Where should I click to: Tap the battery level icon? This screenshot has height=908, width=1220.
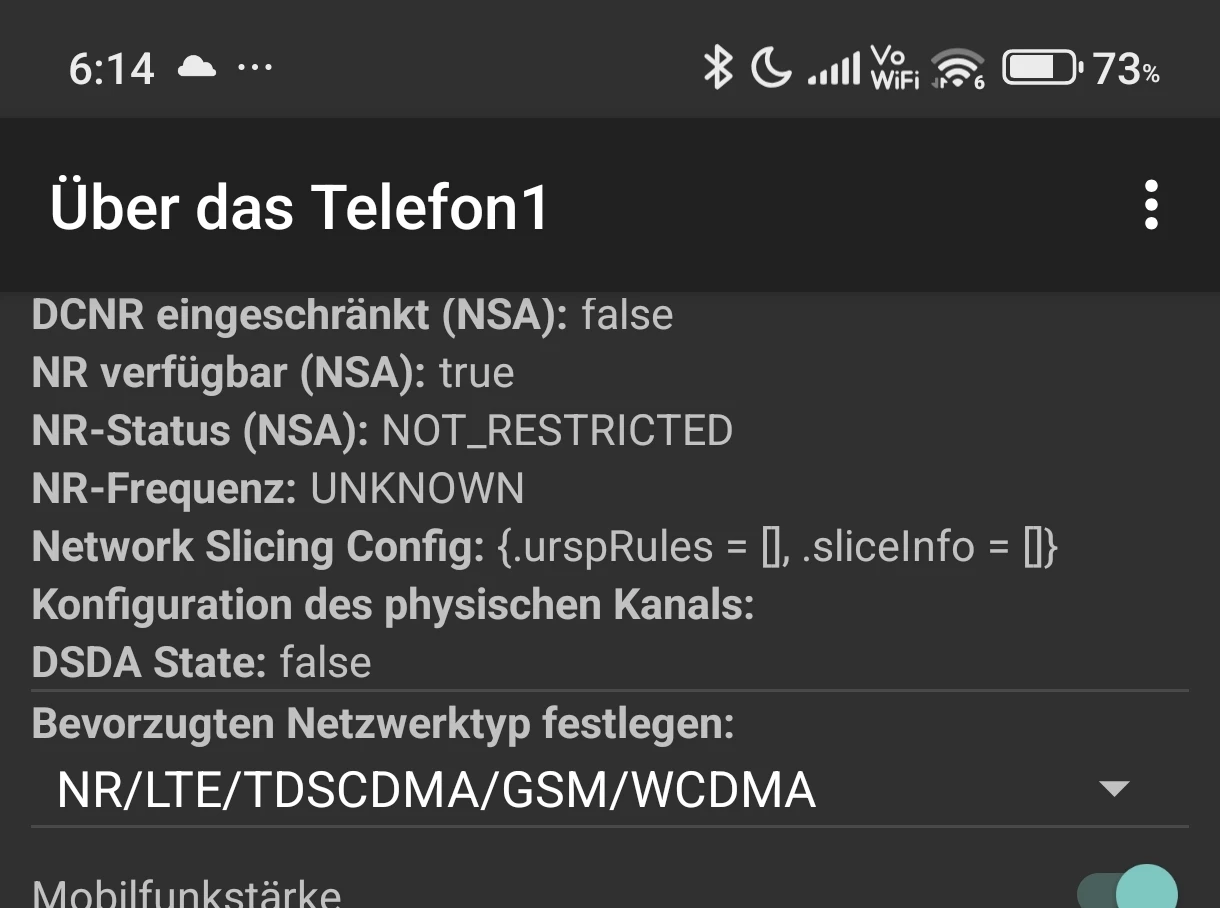tap(1042, 69)
